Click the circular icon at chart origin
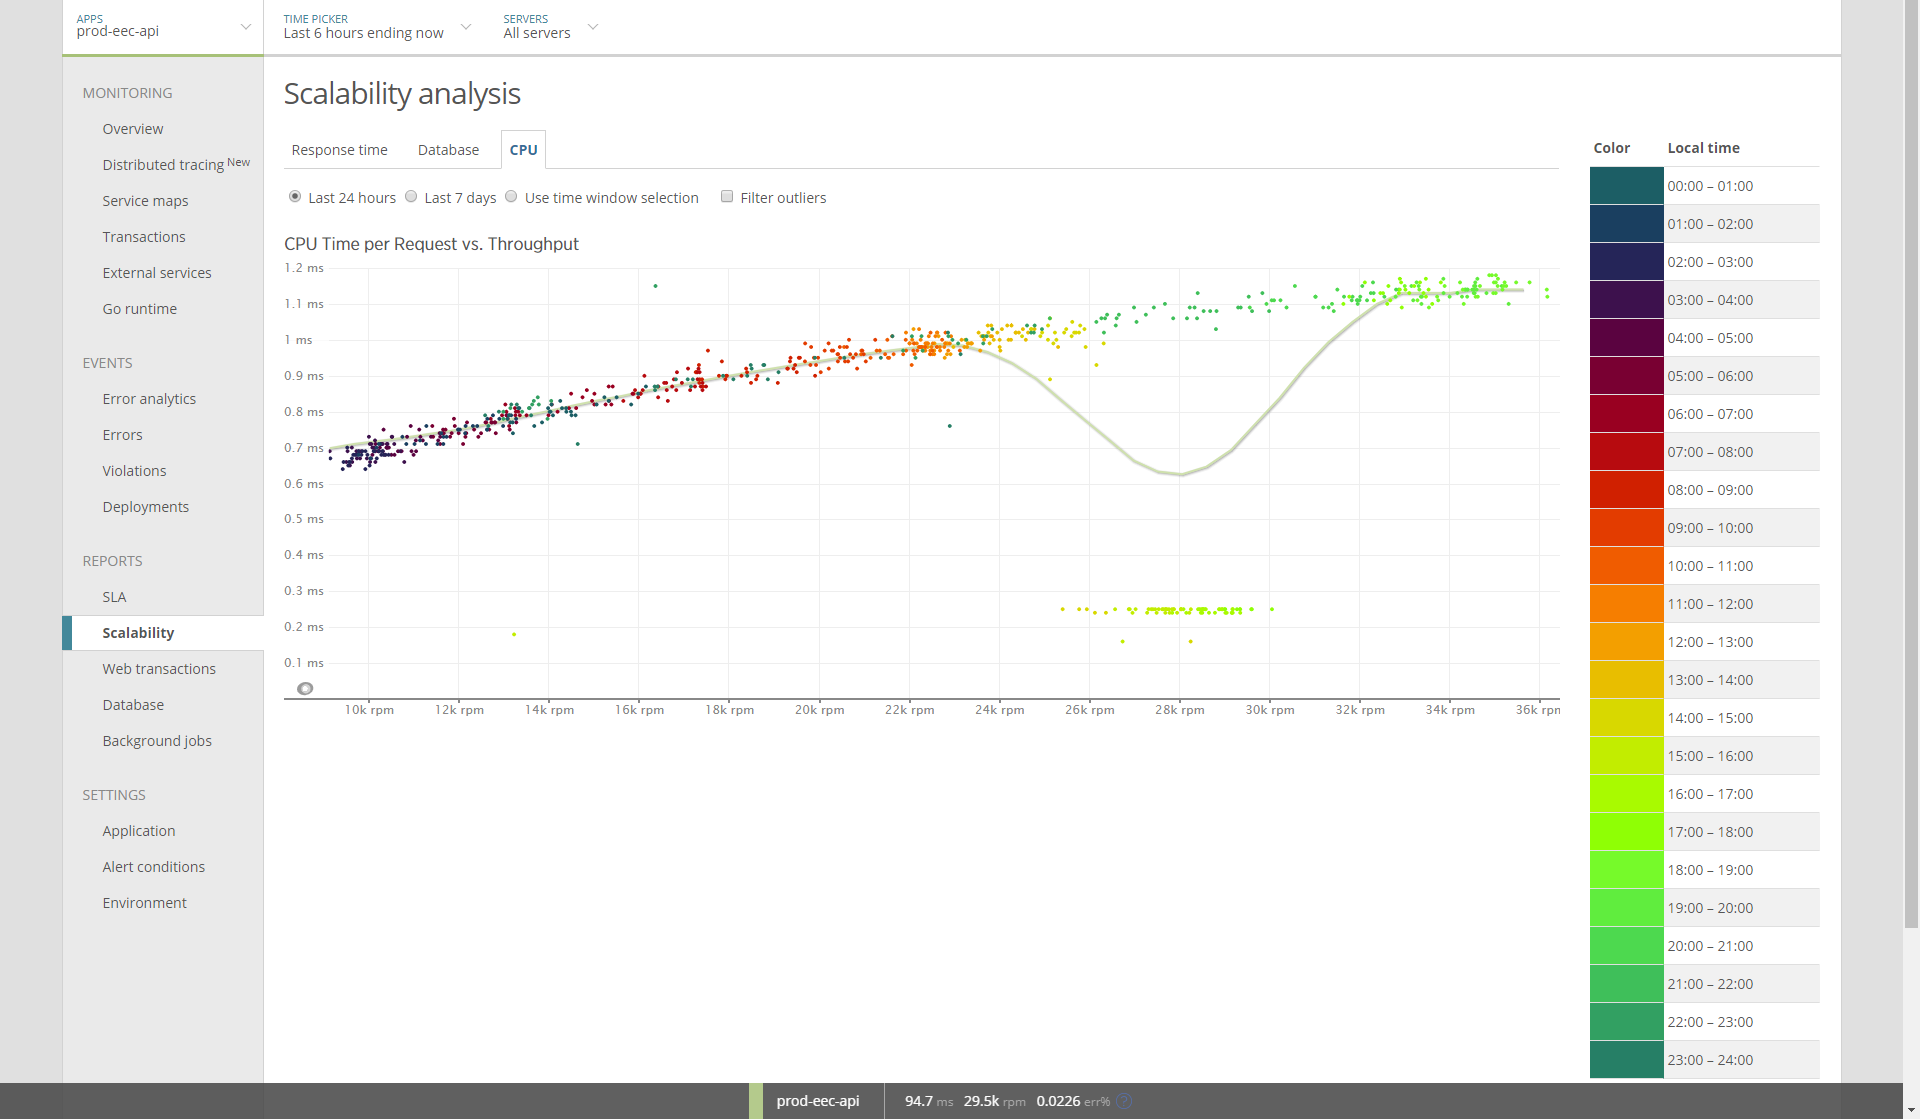Image resolution: width=1920 pixels, height=1119 pixels. [305, 688]
